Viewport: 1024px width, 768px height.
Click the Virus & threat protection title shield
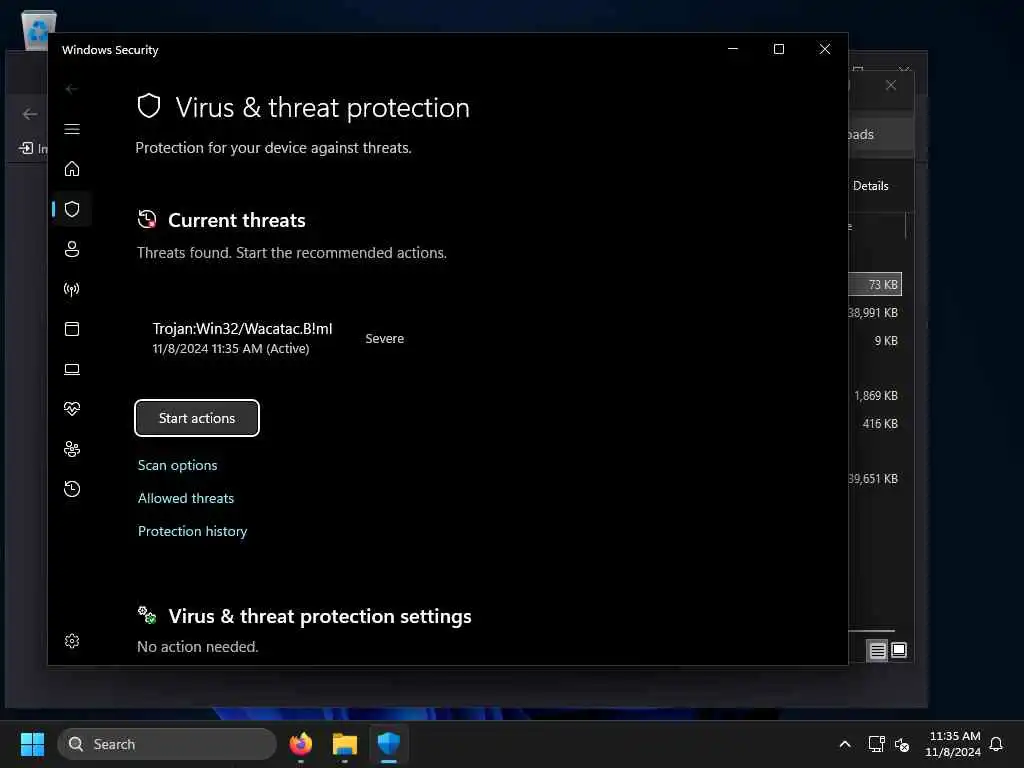pos(149,106)
